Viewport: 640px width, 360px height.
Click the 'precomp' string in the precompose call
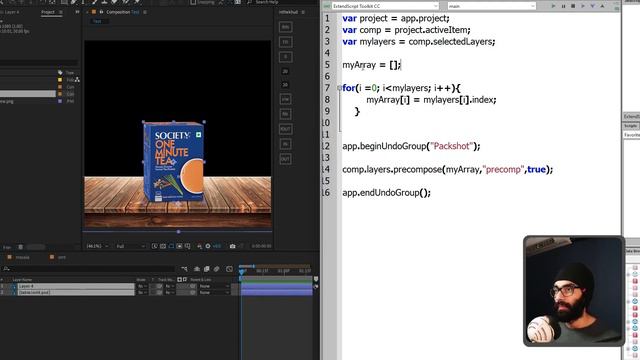point(503,169)
